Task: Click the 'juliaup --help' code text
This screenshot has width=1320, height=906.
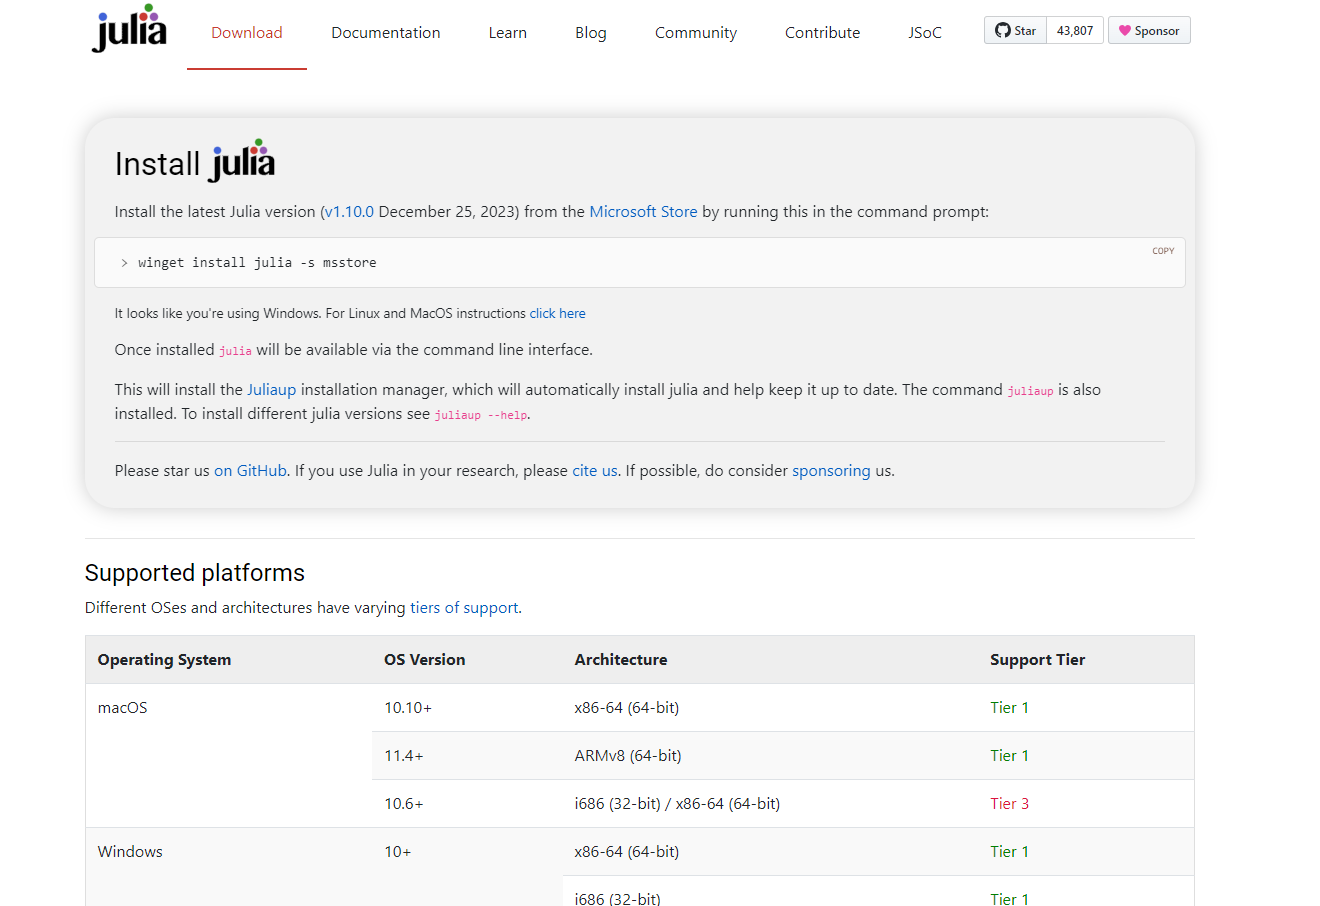Action: pos(481,415)
